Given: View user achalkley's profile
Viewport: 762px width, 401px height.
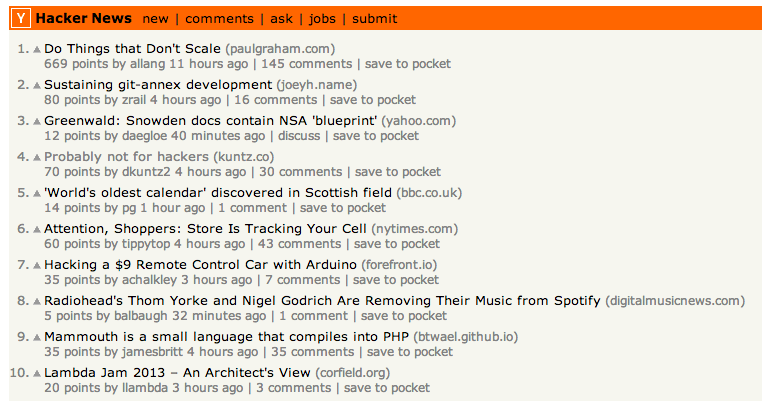Looking at the screenshot, I should tap(149, 280).
